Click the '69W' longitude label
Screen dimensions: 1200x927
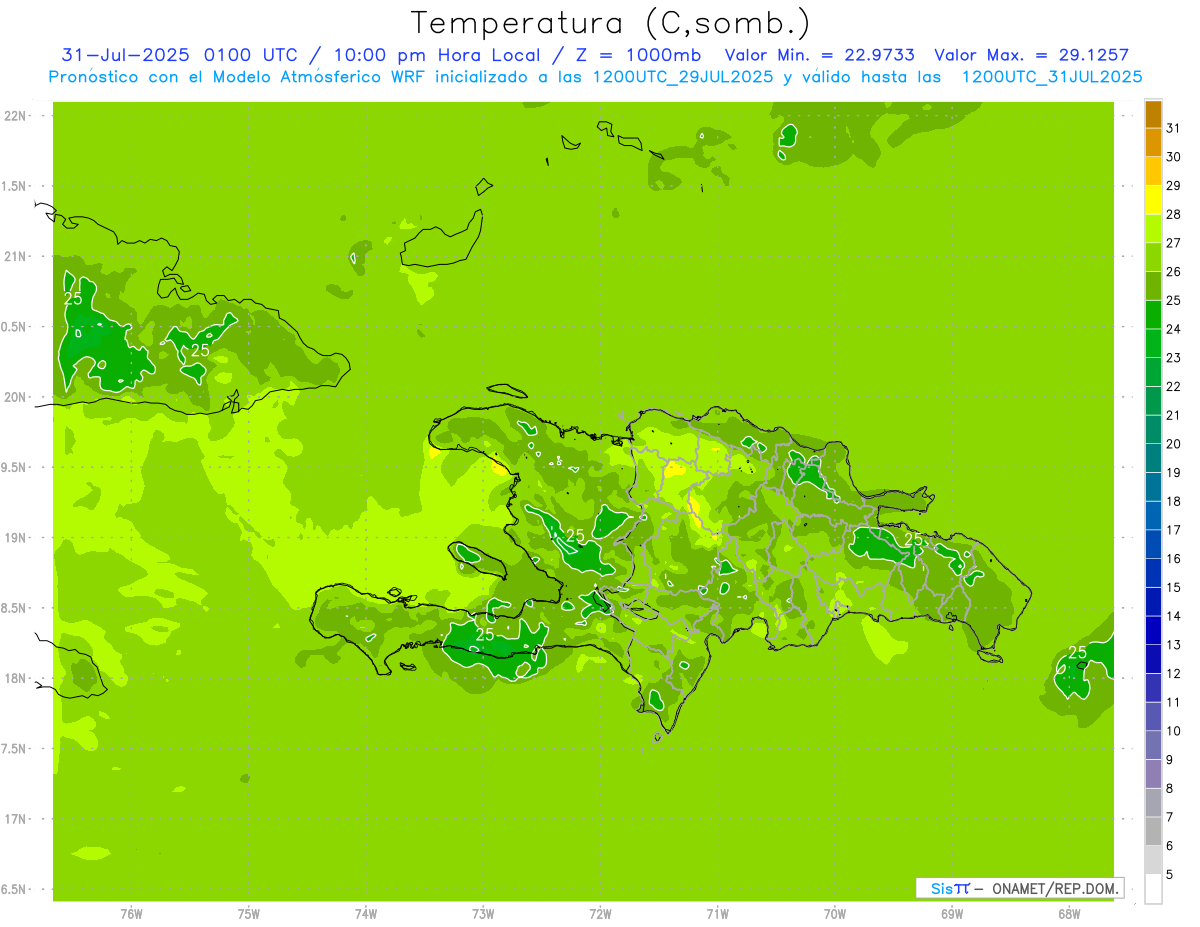pyautogui.click(x=952, y=913)
